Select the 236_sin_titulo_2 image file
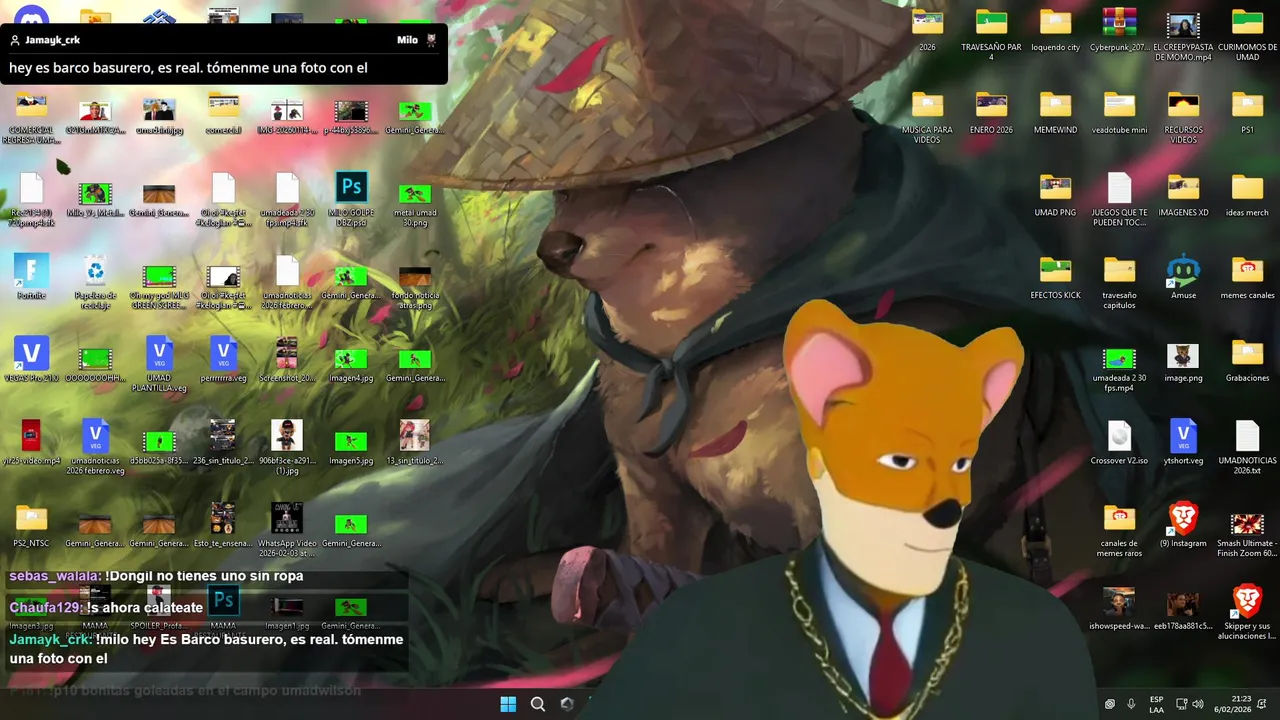Screen dimensions: 1280x720 pyautogui.click(x=223, y=443)
